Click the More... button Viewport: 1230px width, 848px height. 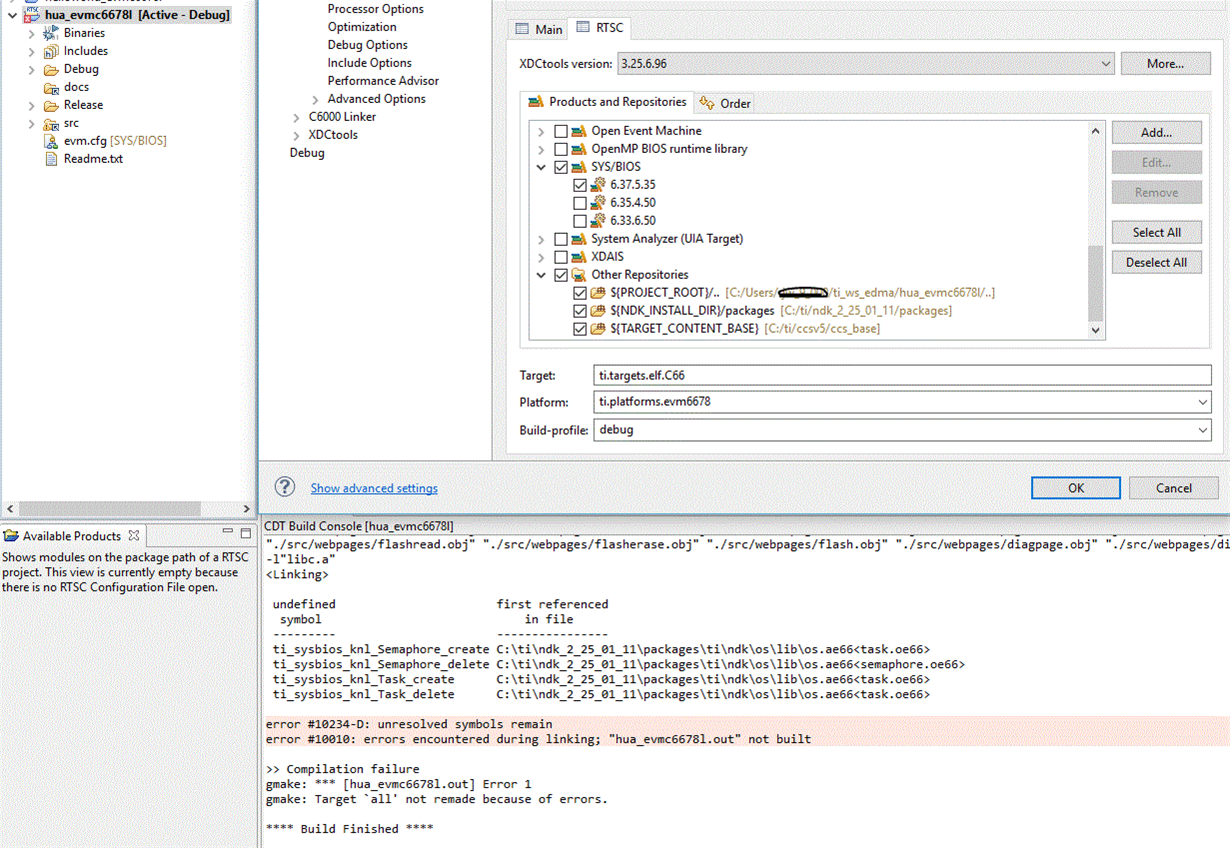1165,64
